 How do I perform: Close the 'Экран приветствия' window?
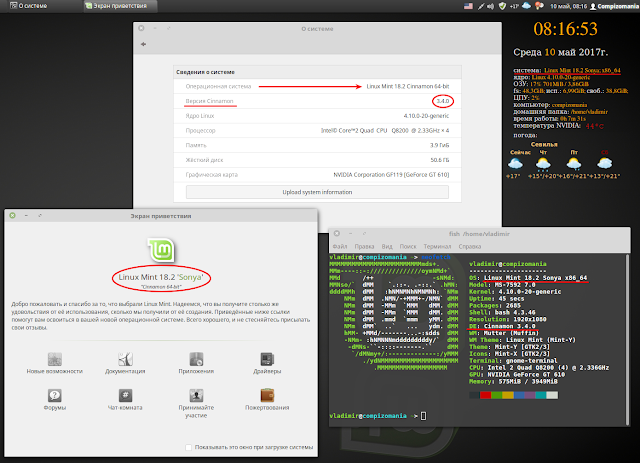click(x=12, y=215)
